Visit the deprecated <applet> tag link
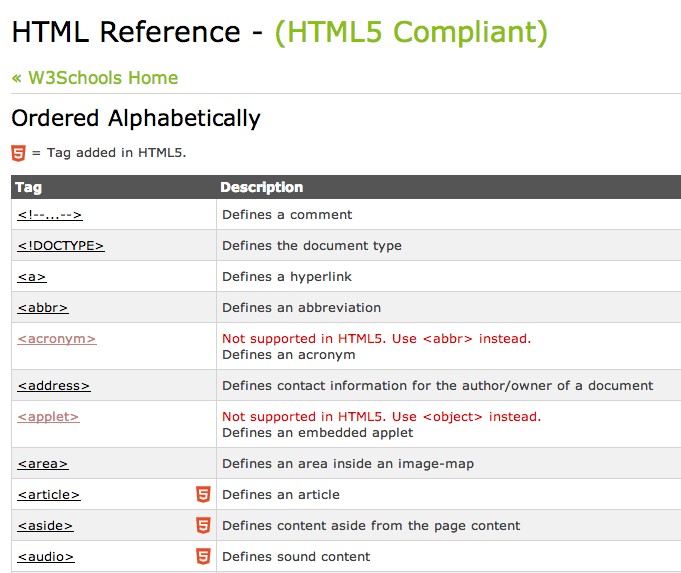681x573 pixels. pos(48,417)
